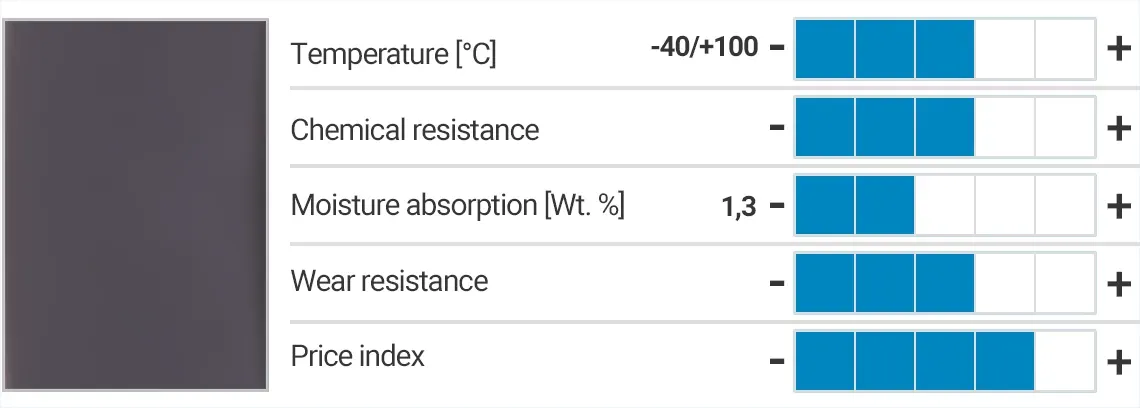
Task: Click the plus icon for Temperature
Action: (1119, 48)
